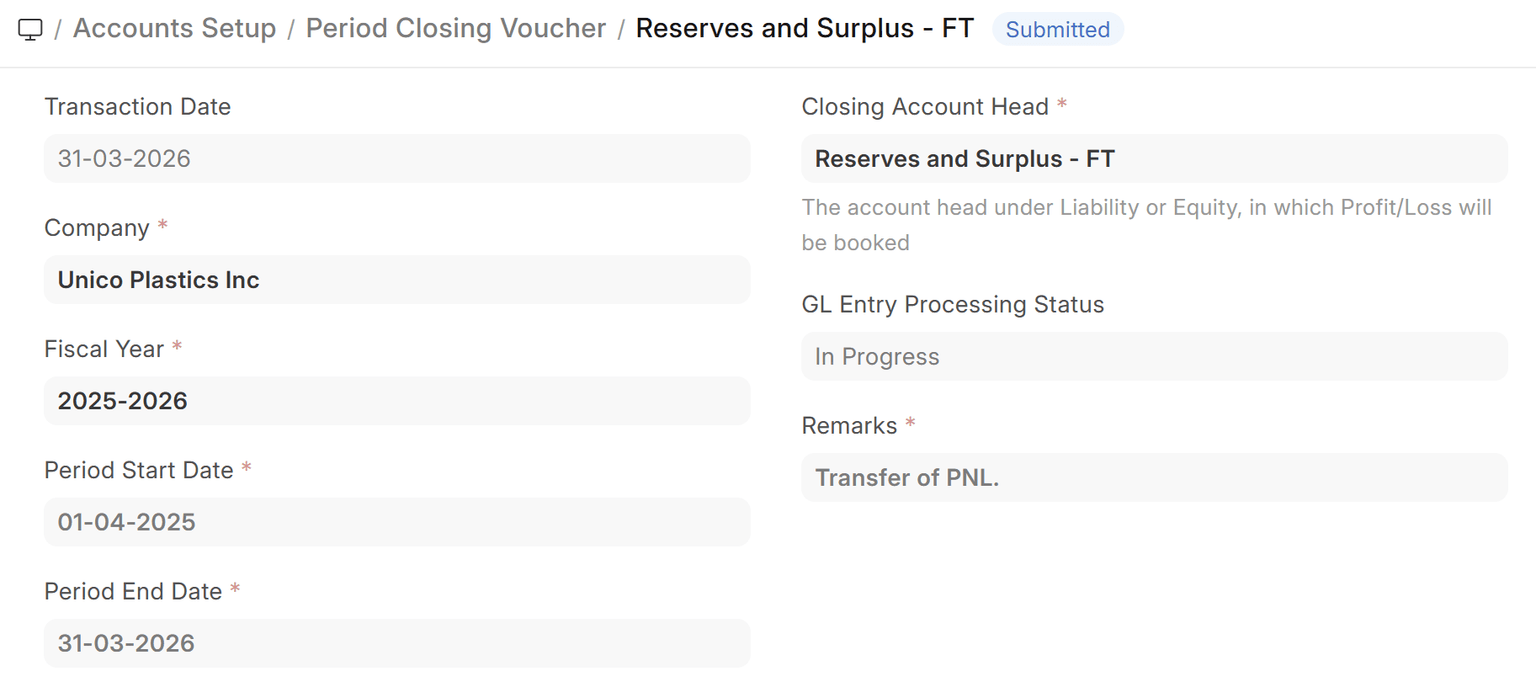
Task: Select the Transaction Date field
Action: click(x=397, y=159)
